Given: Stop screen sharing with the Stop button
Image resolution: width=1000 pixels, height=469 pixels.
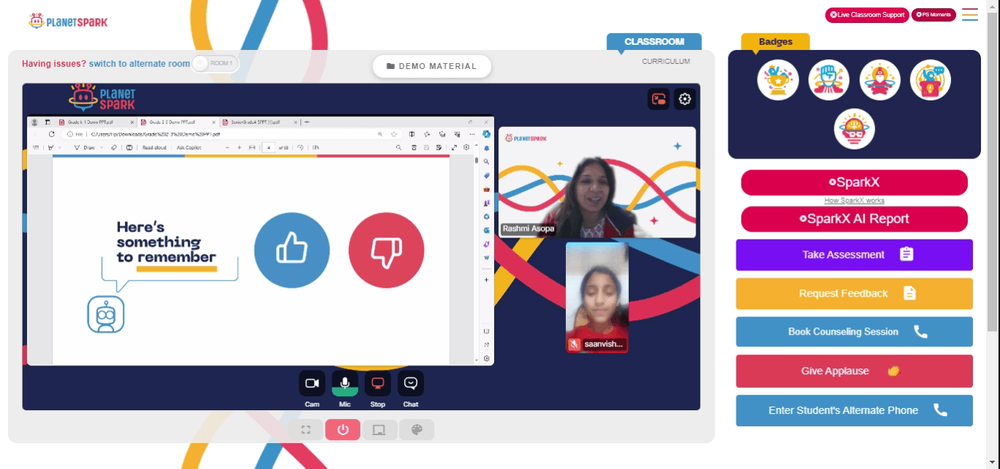Looking at the screenshot, I should click(378, 383).
